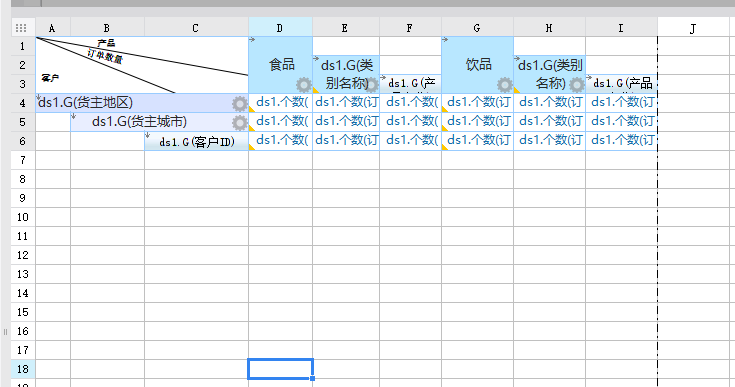
Task: Select row 1 header
Action: (x=23, y=46)
